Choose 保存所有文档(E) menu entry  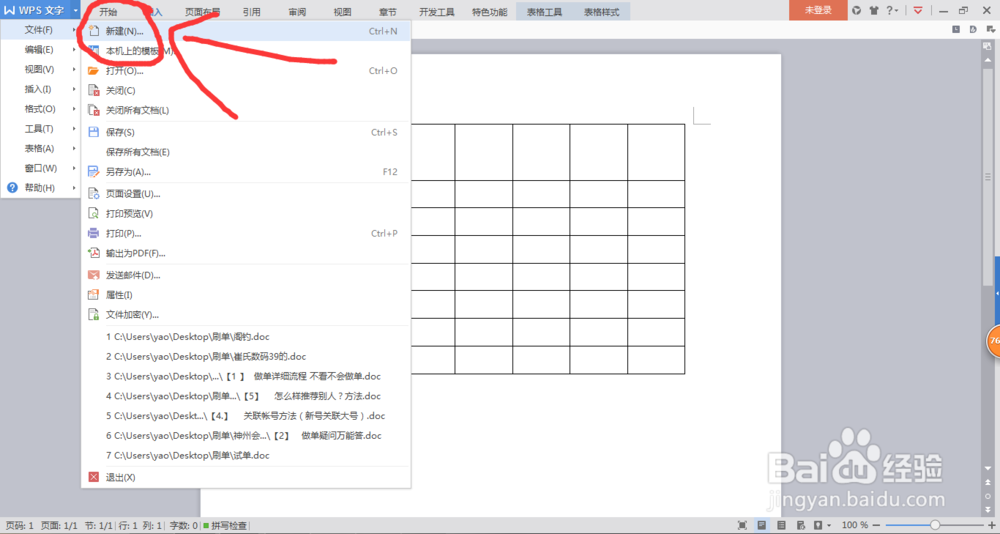pos(246,152)
